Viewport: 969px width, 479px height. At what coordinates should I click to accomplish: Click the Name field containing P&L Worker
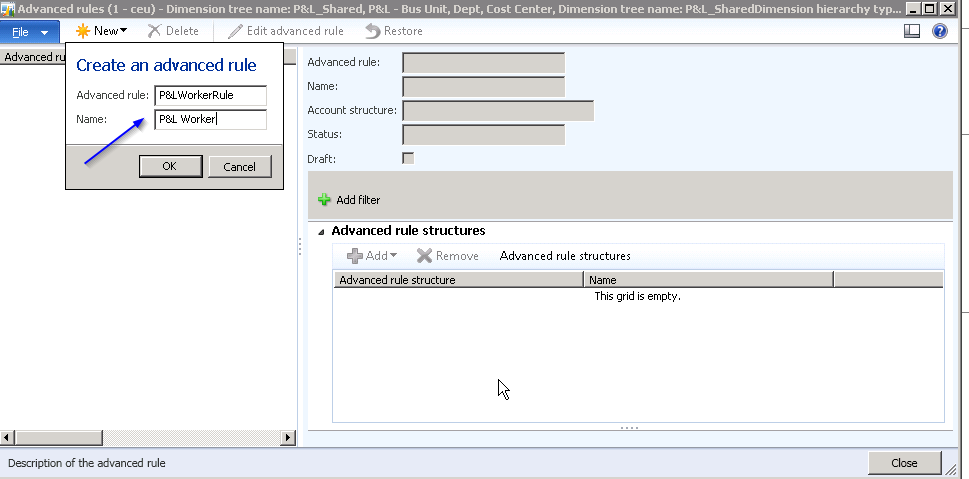point(210,120)
